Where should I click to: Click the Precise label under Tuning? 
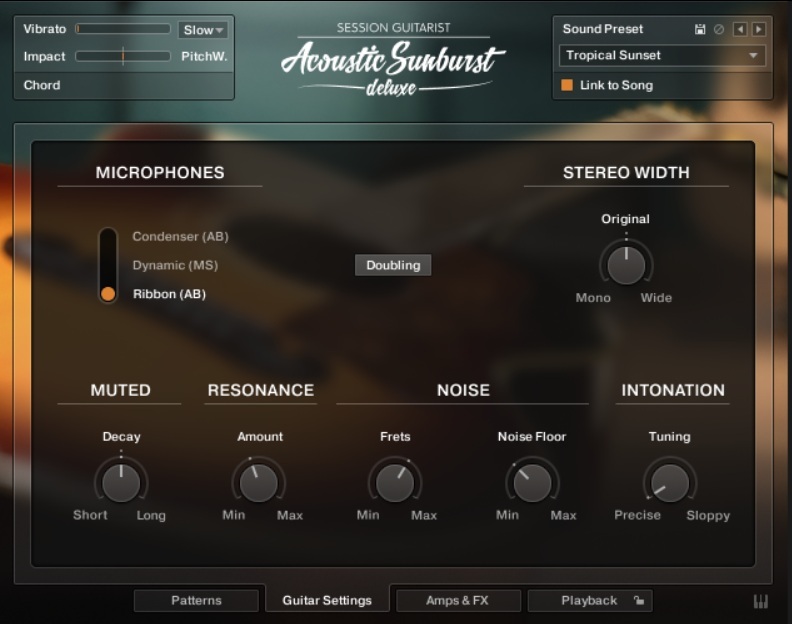coord(637,515)
